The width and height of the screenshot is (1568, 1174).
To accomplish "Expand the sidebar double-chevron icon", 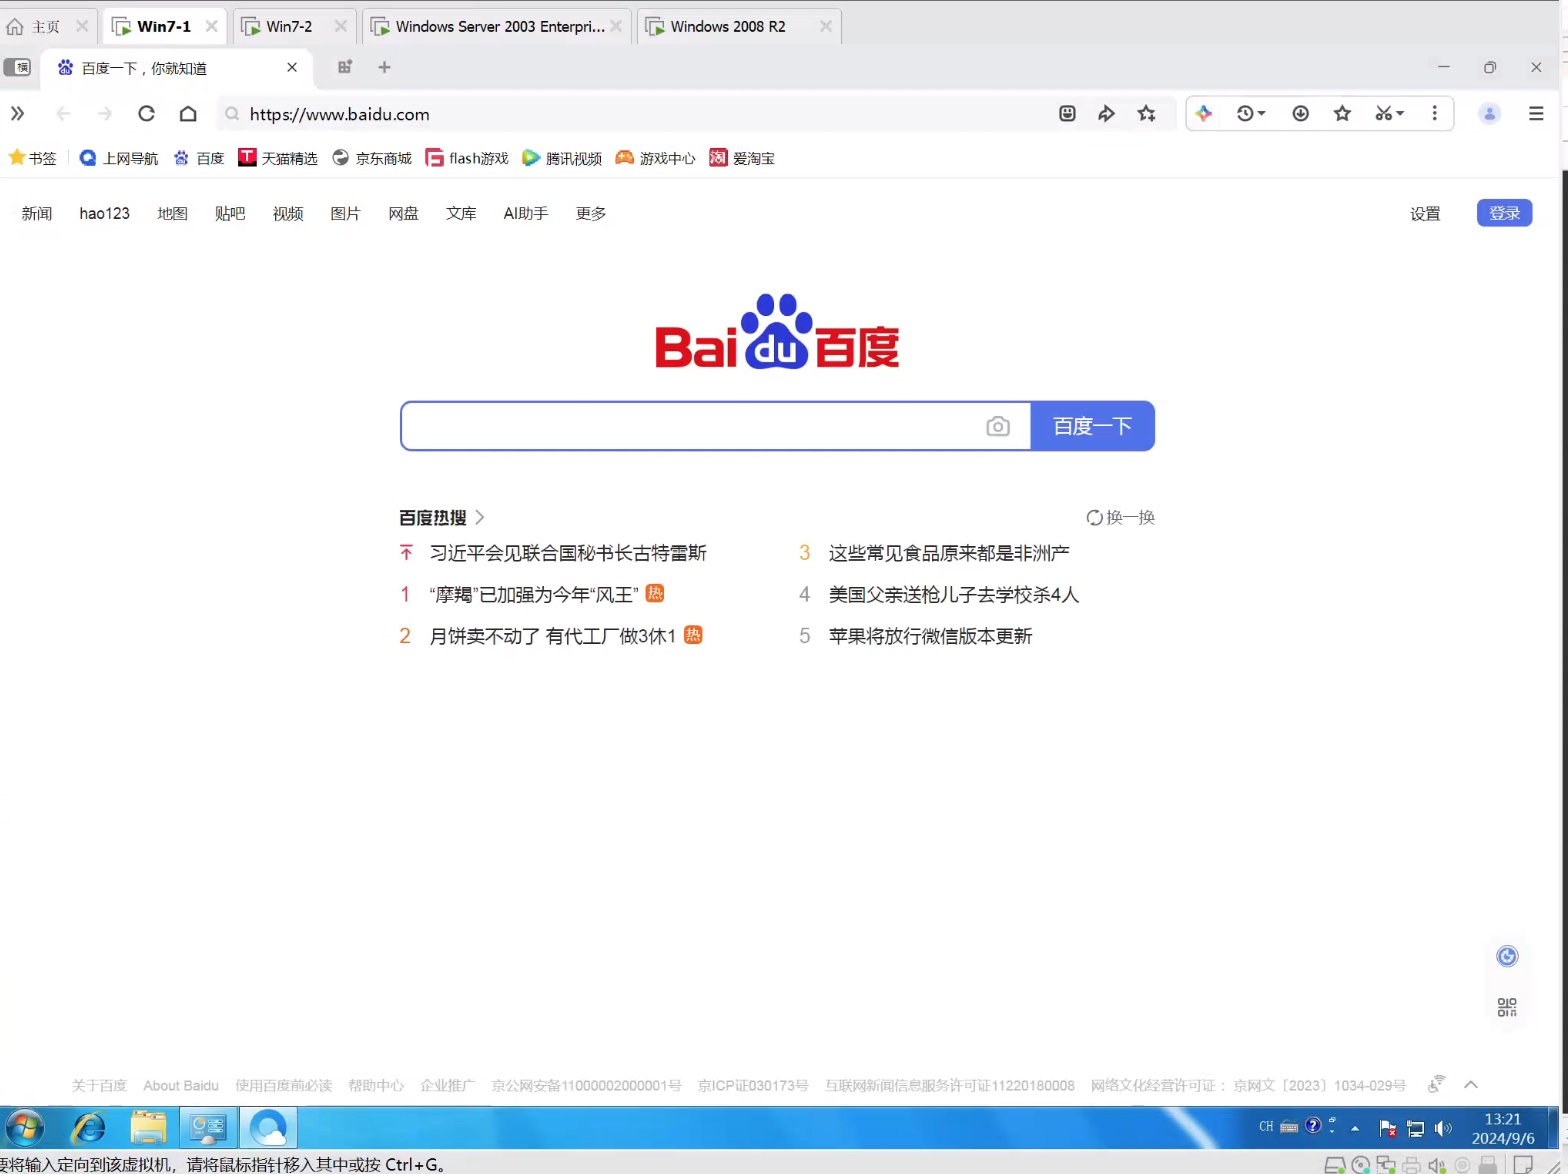I will pyautogui.click(x=17, y=114).
